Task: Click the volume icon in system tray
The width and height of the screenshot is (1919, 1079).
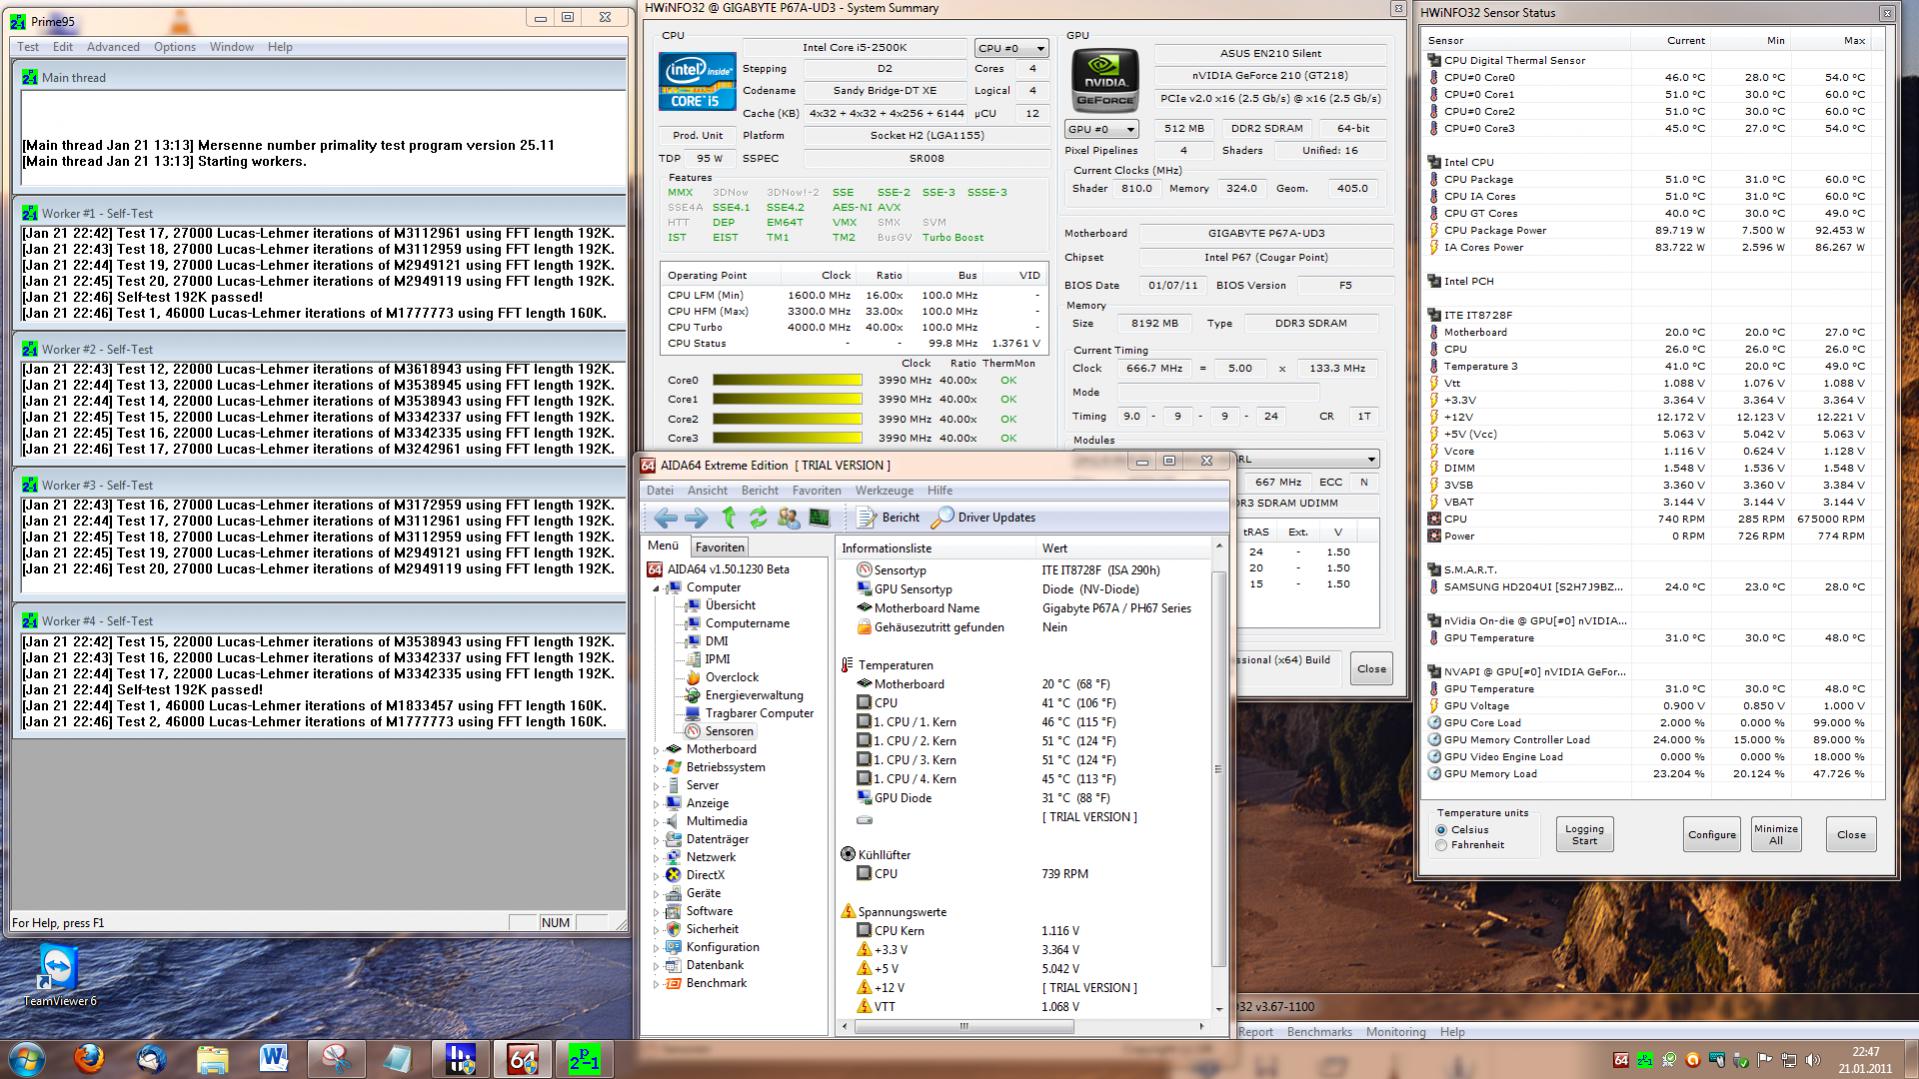Action: pos(1812,1060)
